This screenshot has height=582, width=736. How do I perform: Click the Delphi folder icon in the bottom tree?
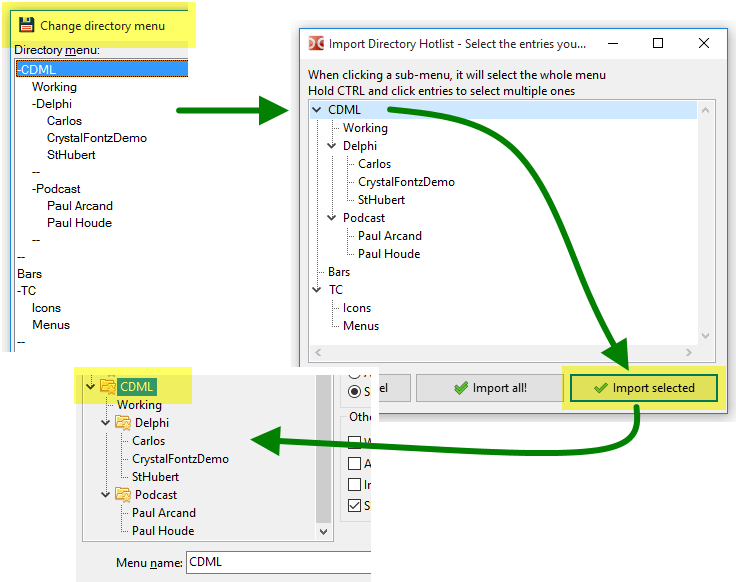pyautogui.click(x=124, y=423)
